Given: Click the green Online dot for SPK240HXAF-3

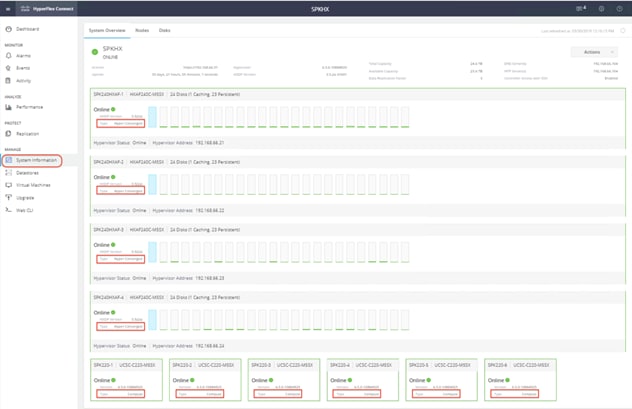Looking at the screenshot, I should pos(113,245).
